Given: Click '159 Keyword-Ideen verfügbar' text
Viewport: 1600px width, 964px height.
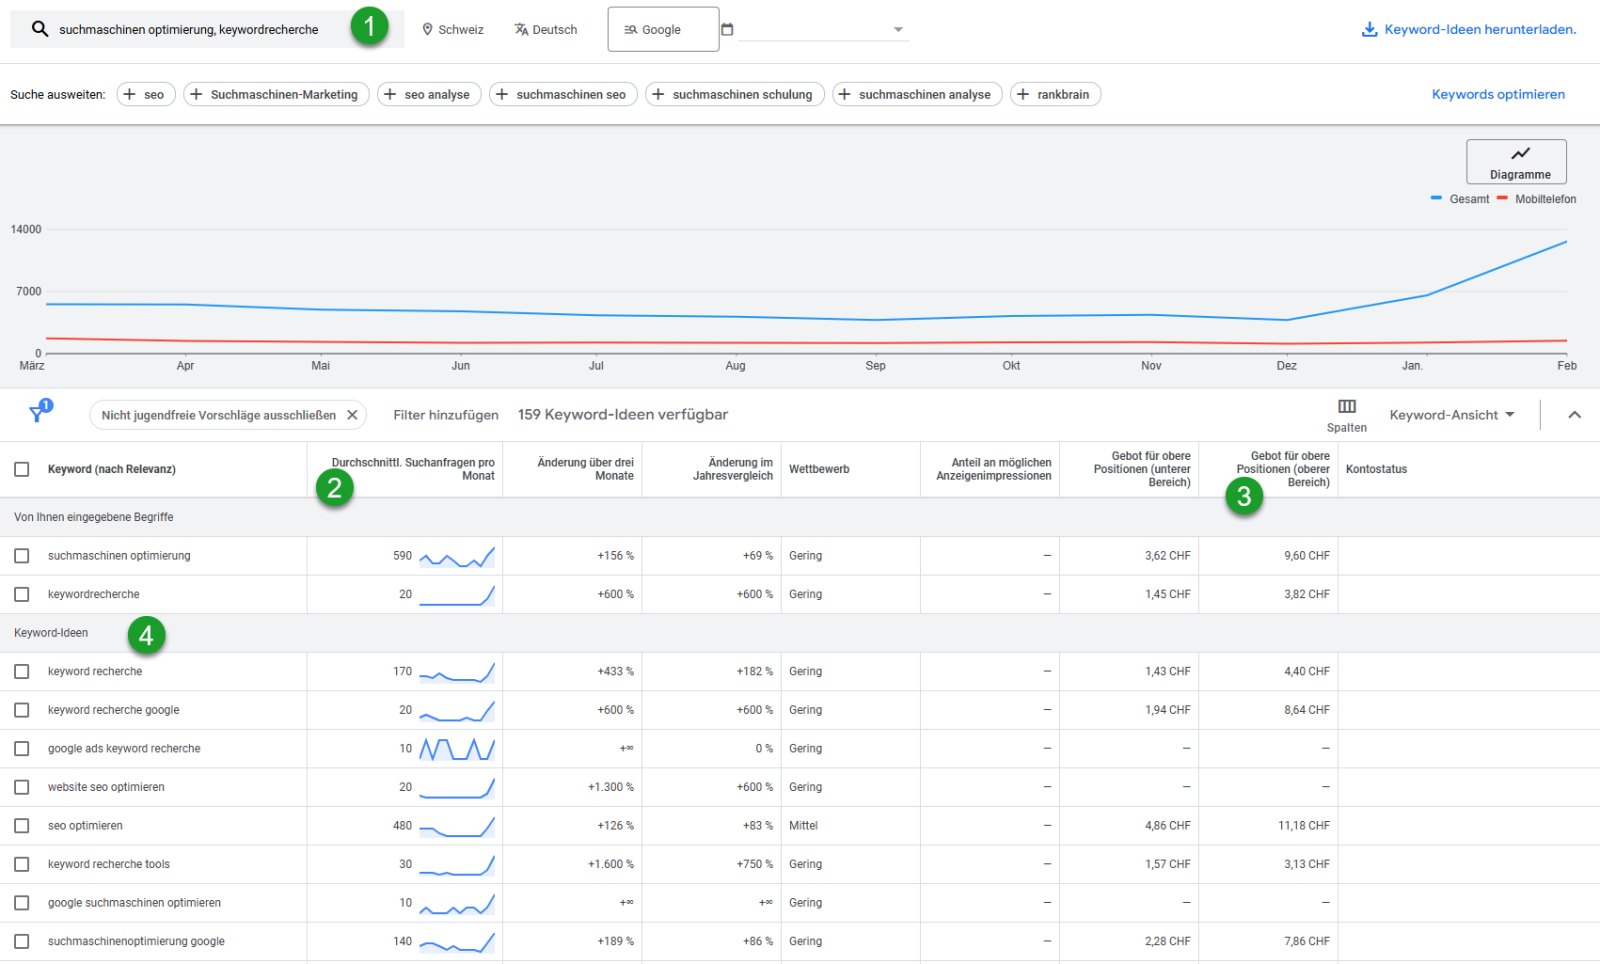Looking at the screenshot, I should point(623,415).
